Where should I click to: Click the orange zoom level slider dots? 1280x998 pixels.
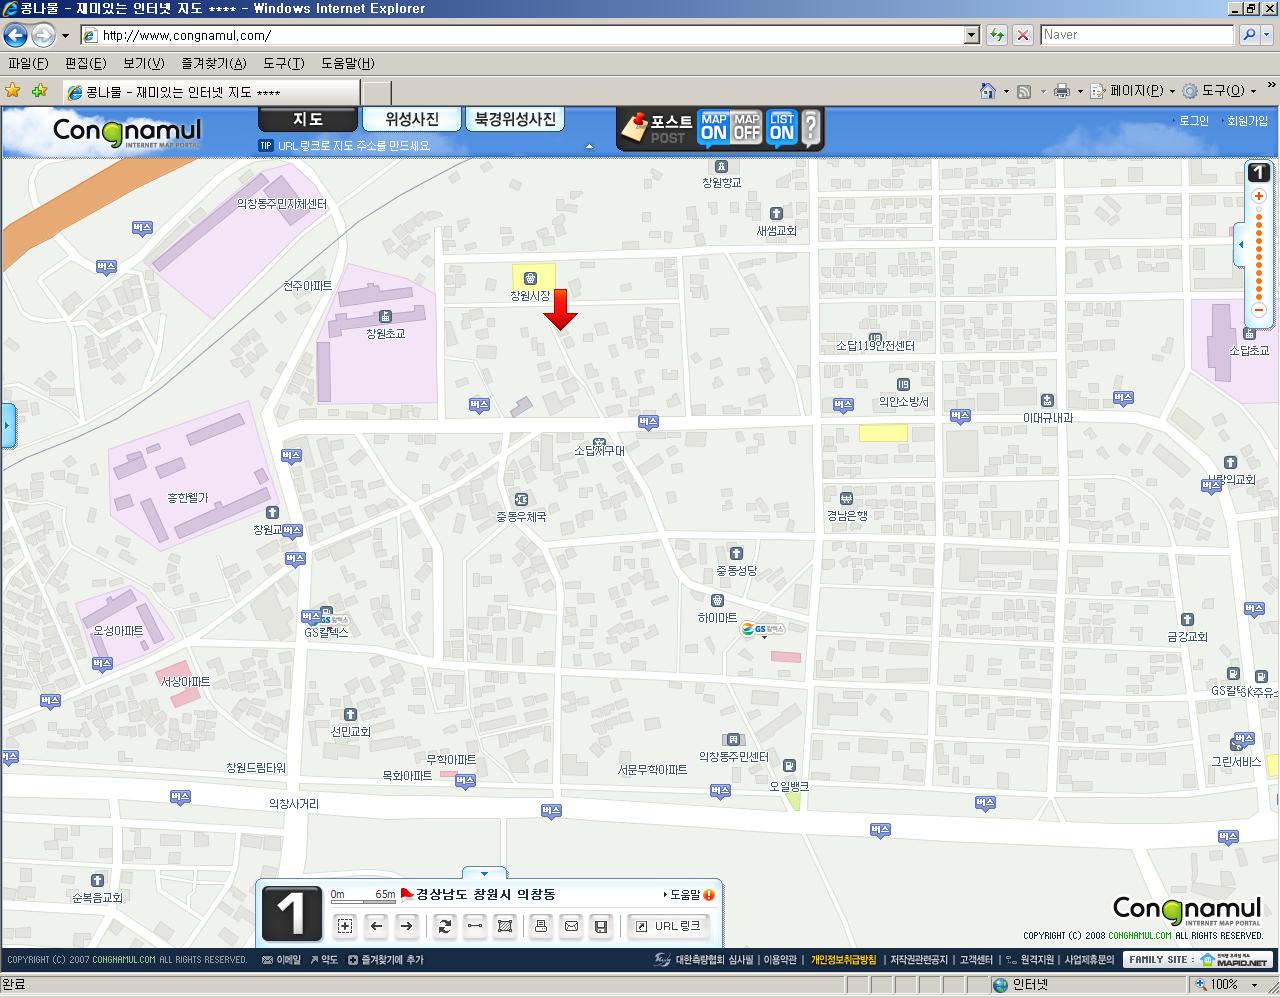point(1259,253)
